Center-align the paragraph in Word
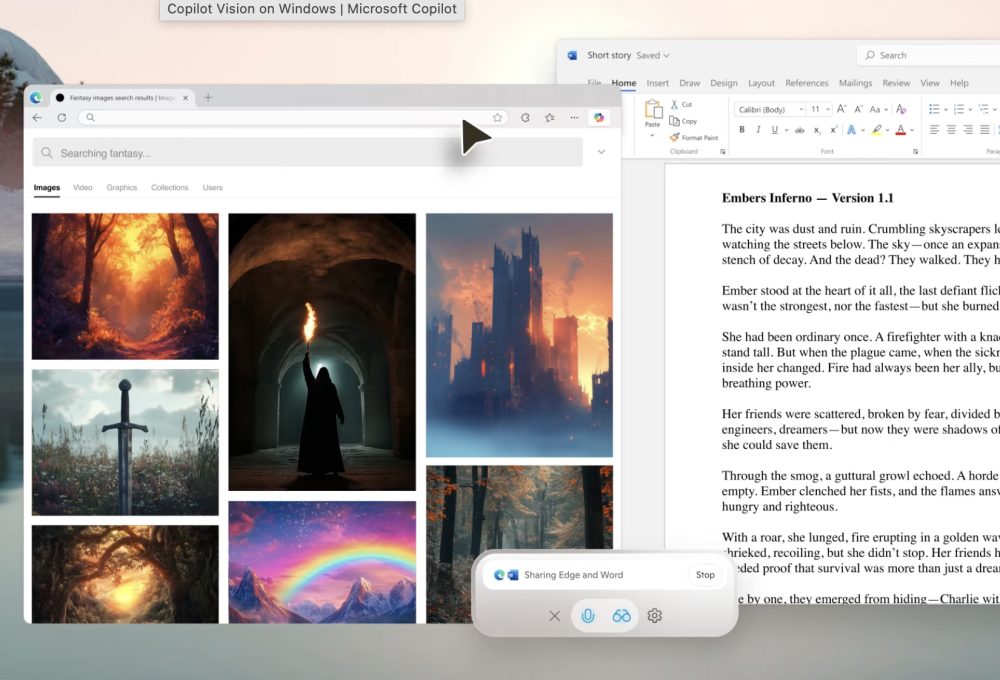This screenshot has height=680, width=1000. pos(951,129)
